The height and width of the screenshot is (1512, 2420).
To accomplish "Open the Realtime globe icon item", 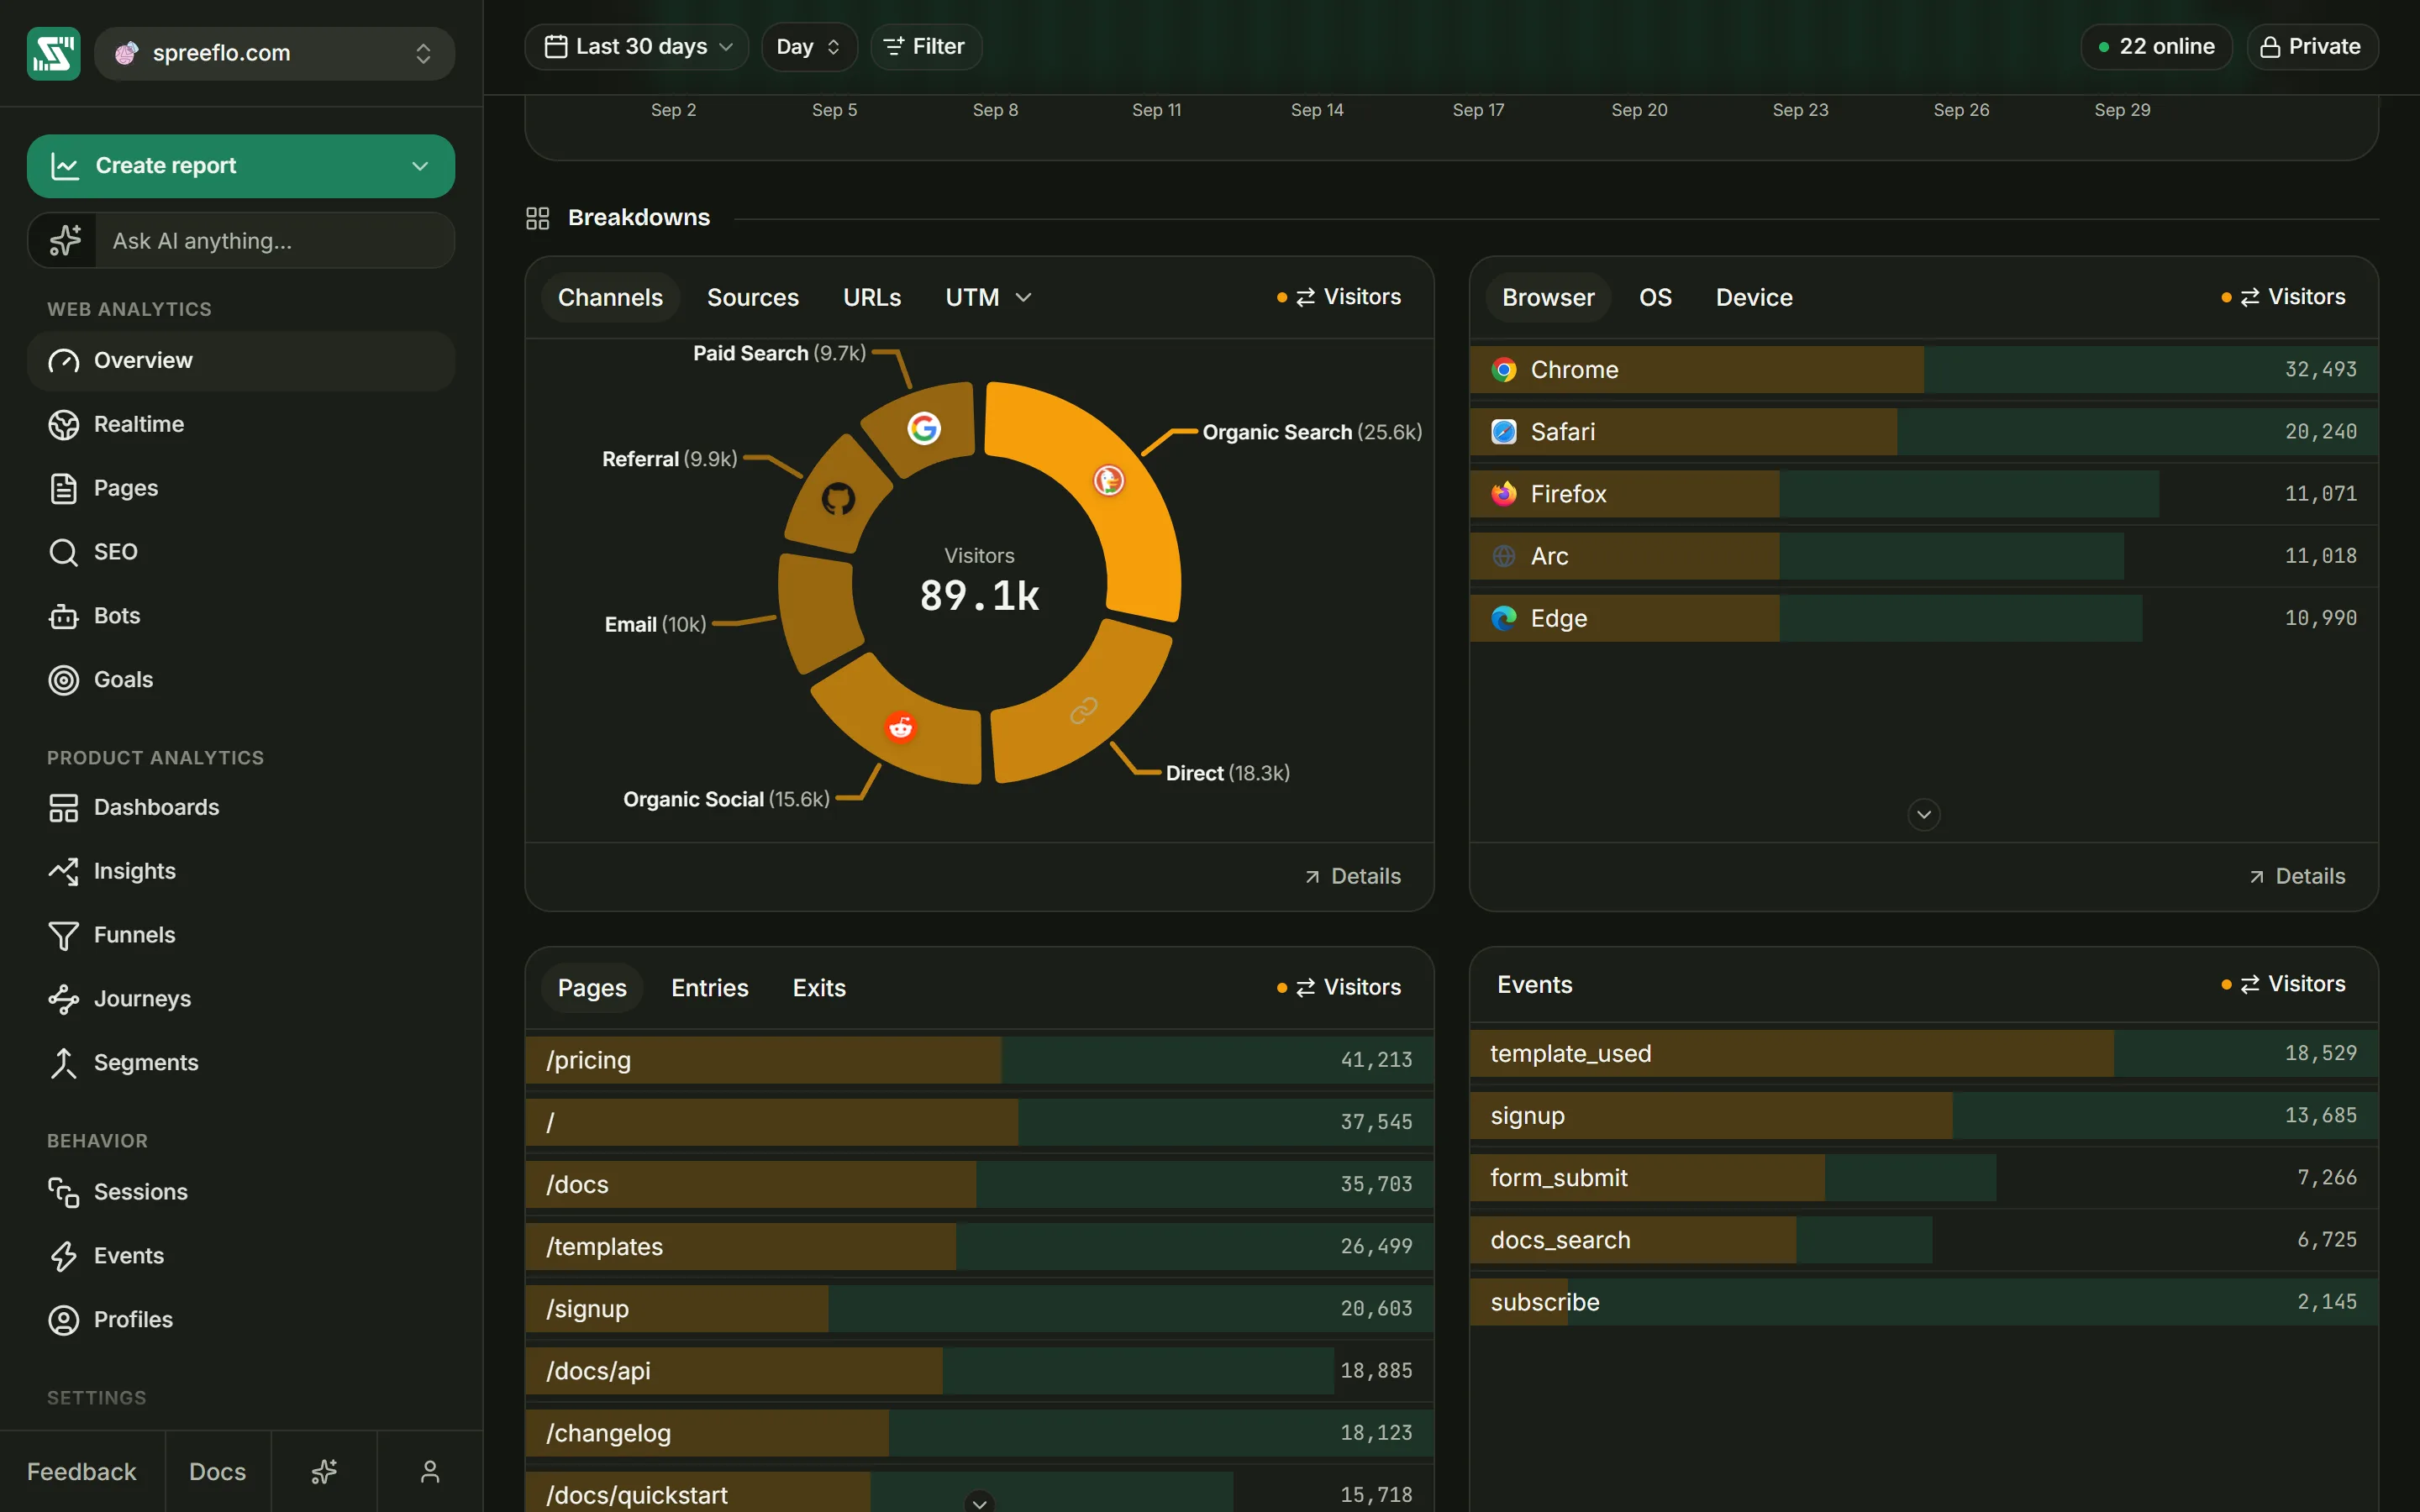I will (x=63, y=425).
